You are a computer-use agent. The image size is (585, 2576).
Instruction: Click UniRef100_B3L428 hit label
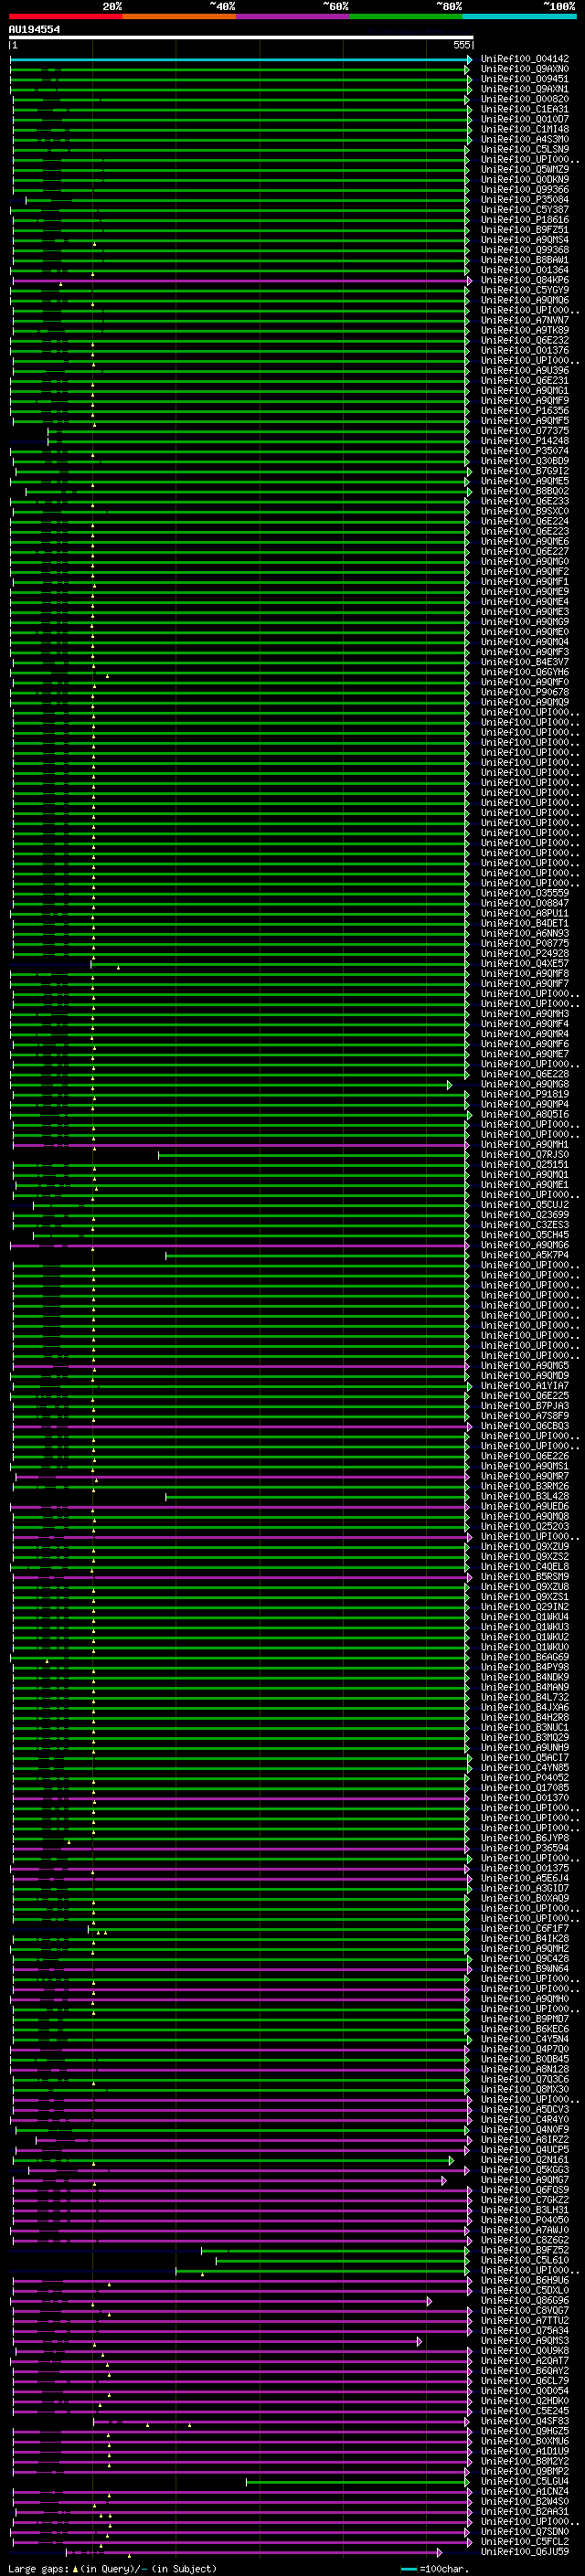pos(525,1497)
